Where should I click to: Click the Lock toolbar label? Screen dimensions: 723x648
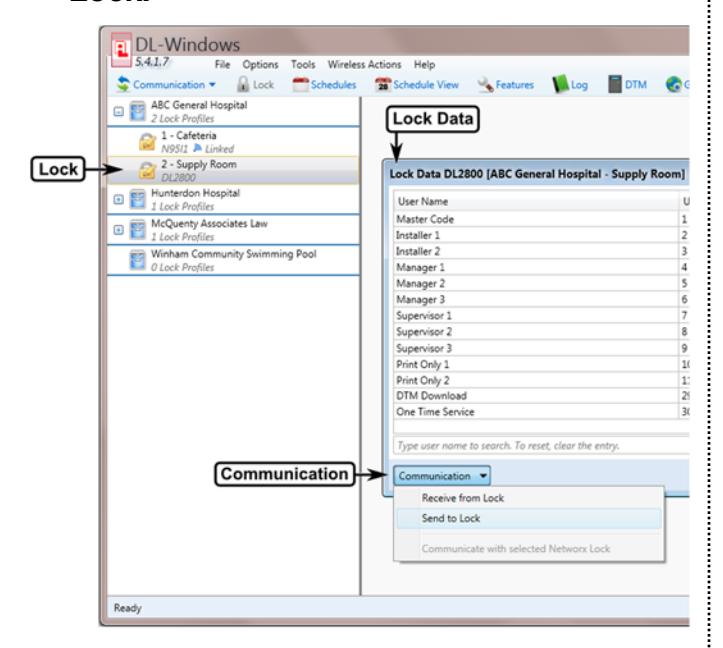pyautogui.click(x=263, y=85)
